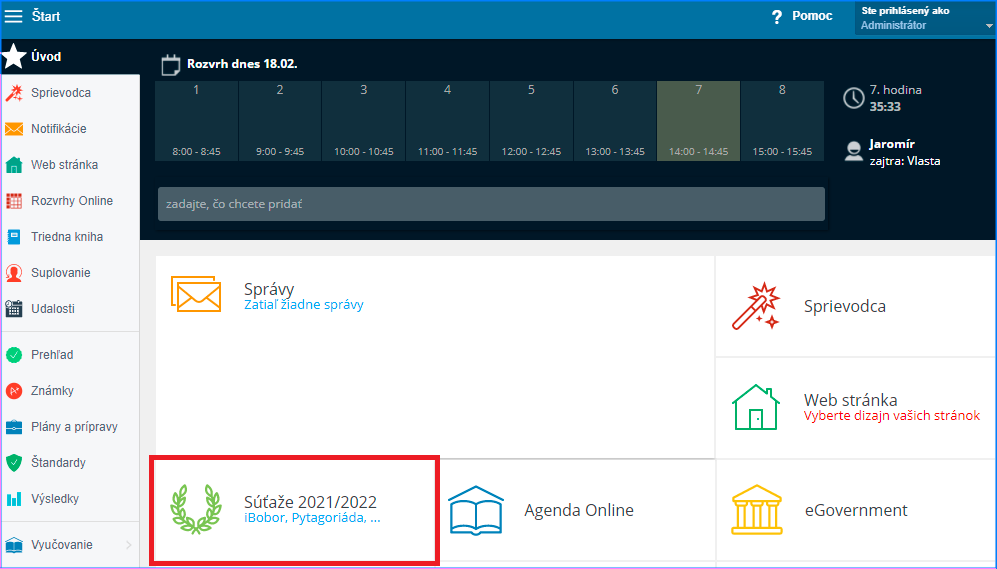This screenshot has width=997, height=569.
Task: Click the large magic wand Sprievodca icon
Action: [756, 306]
